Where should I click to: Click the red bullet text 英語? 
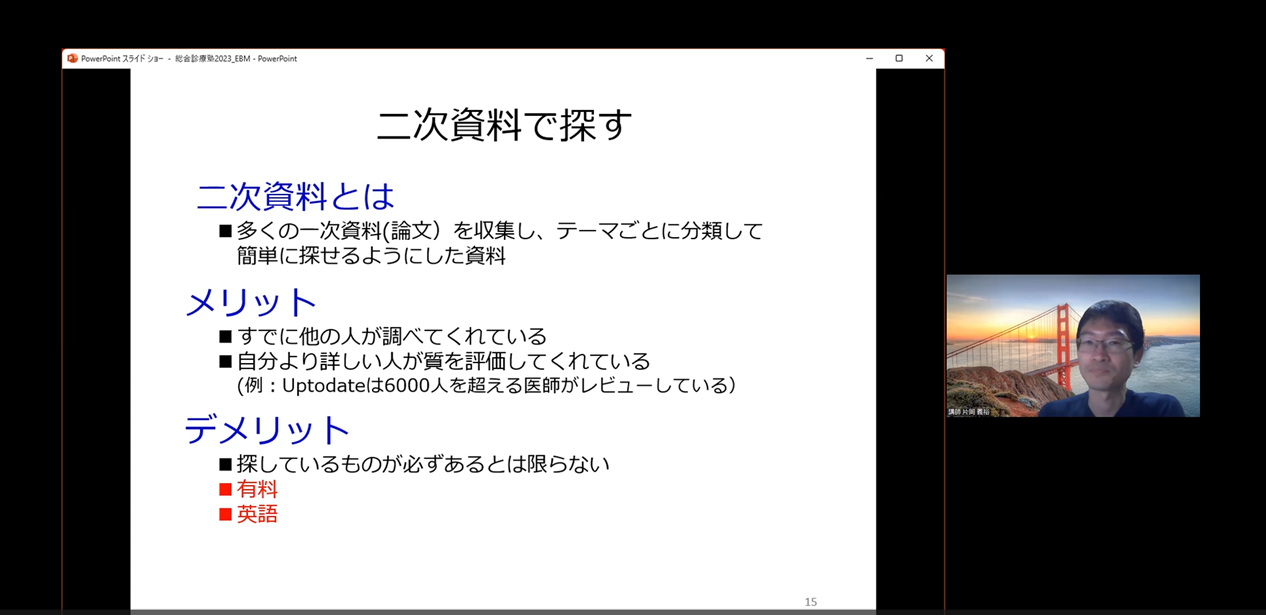click(x=257, y=515)
